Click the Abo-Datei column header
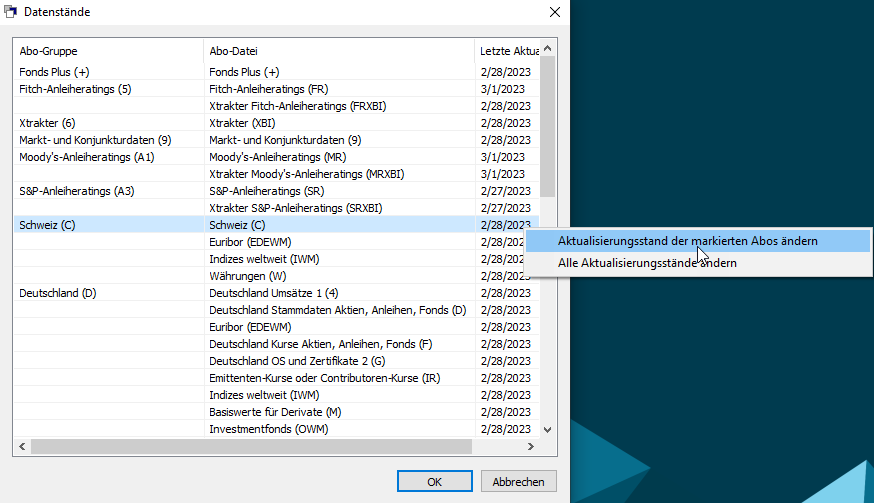874x503 pixels. click(x=338, y=51)
